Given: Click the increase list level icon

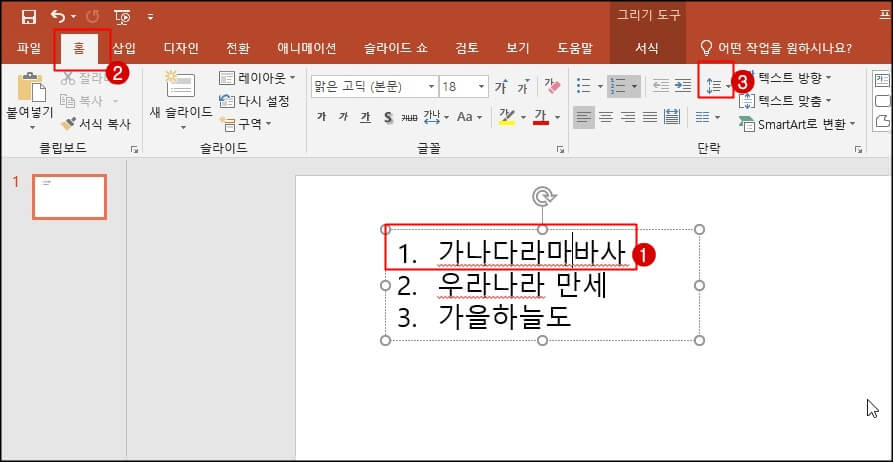Looking at the screenshot, I should click(682, 87).
